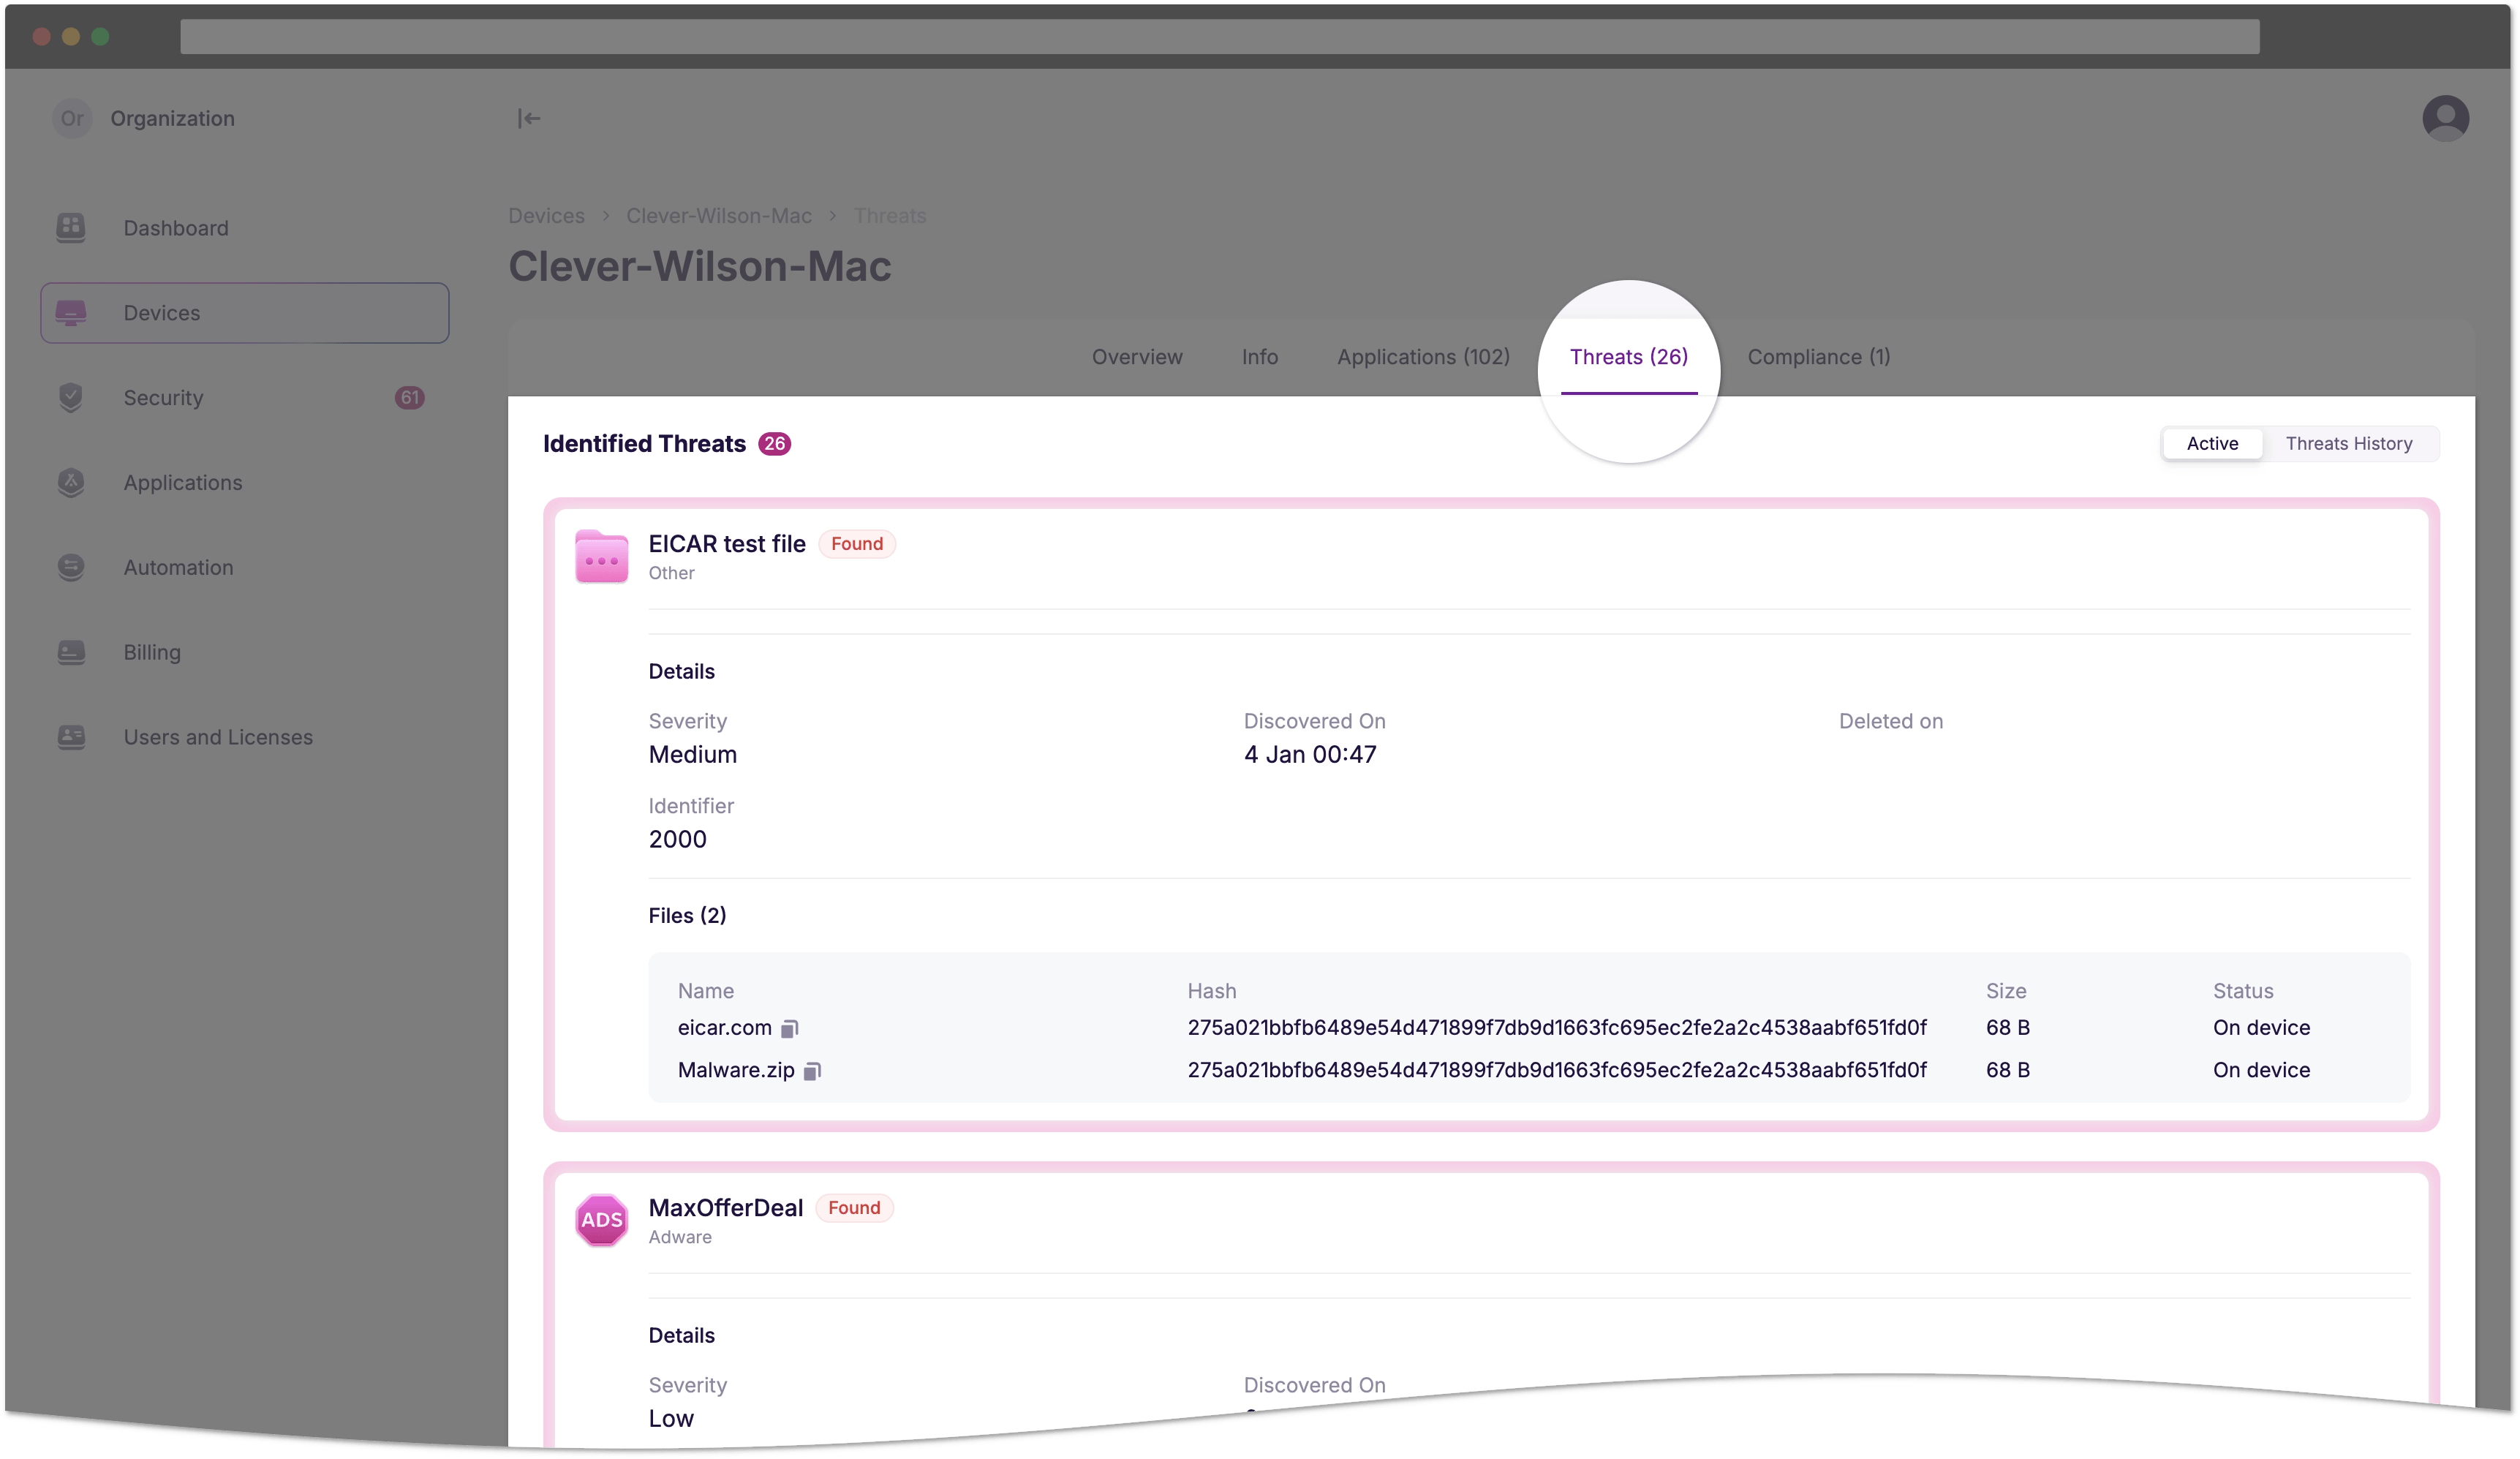Click the 68 B size for eicar.com
The height and width of the screenshot is (1459, 2520).
tap(2007, 1028)
